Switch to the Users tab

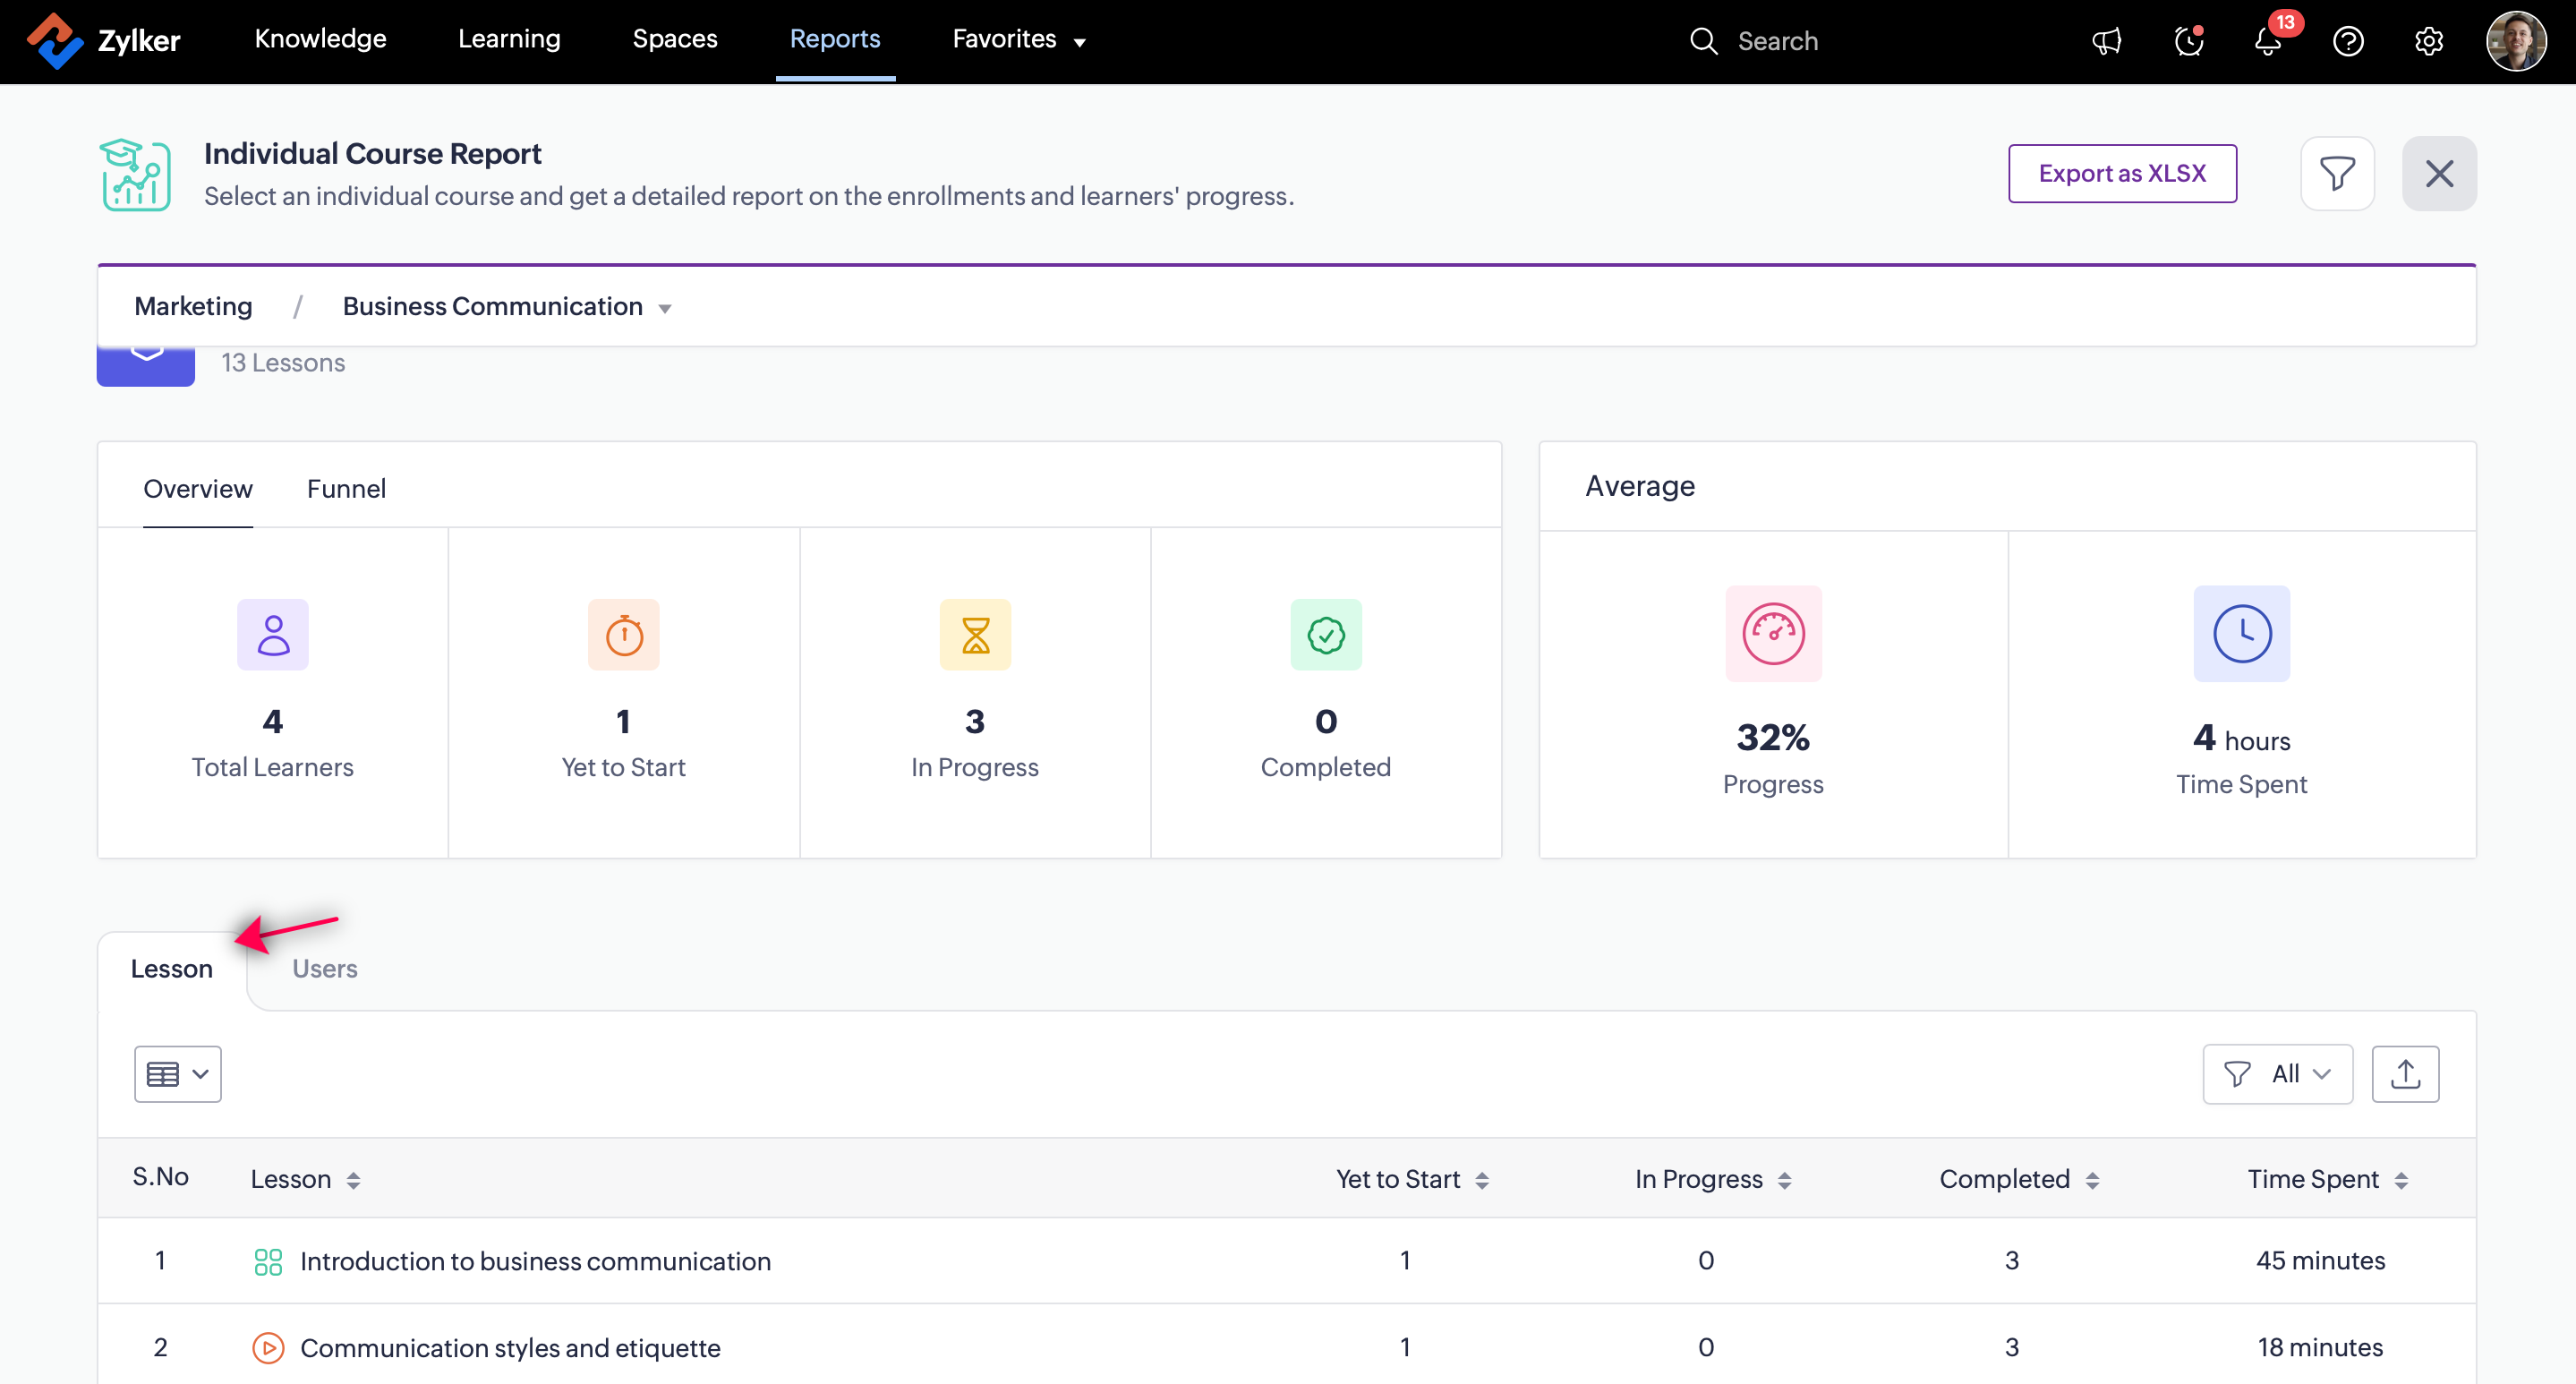pyautogui.click(x=325, y=969)
